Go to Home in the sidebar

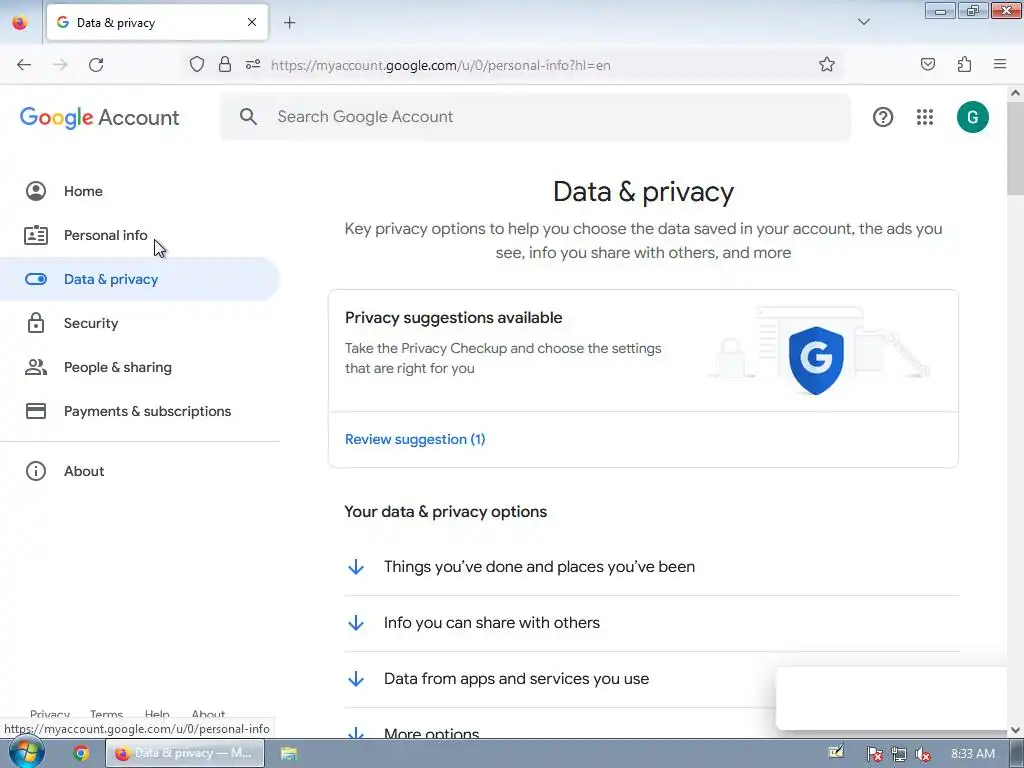click(140, 191)
